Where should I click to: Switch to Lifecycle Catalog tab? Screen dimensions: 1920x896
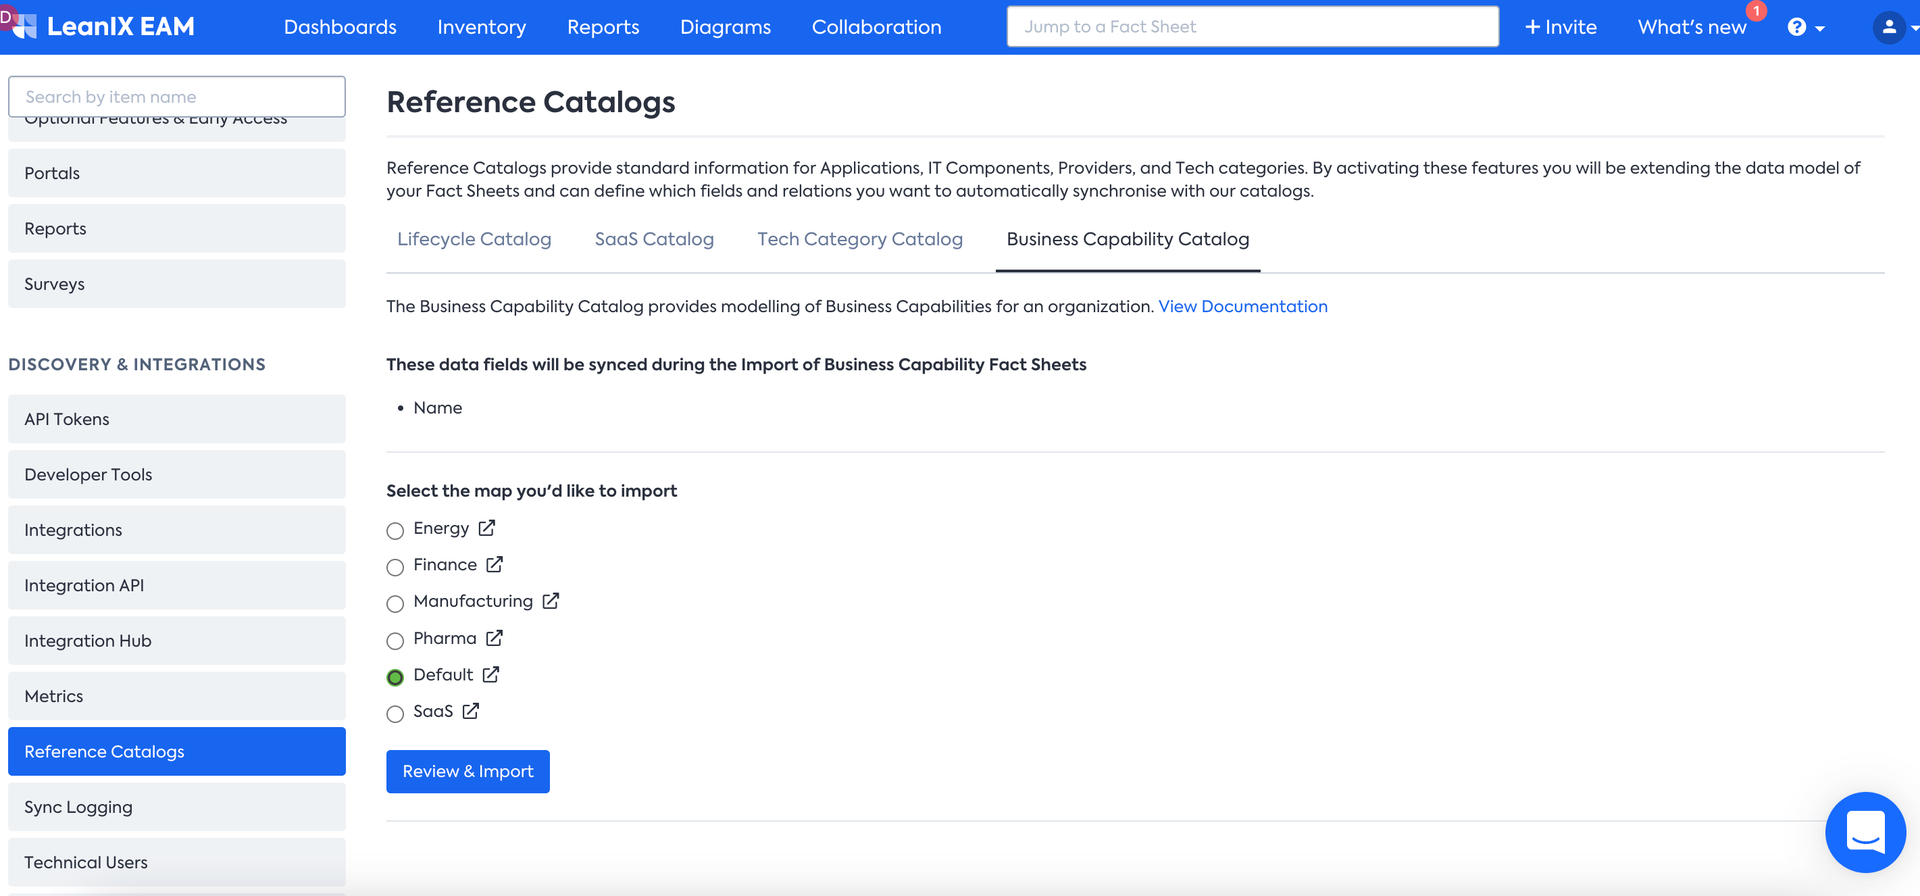tap(474, 239)
